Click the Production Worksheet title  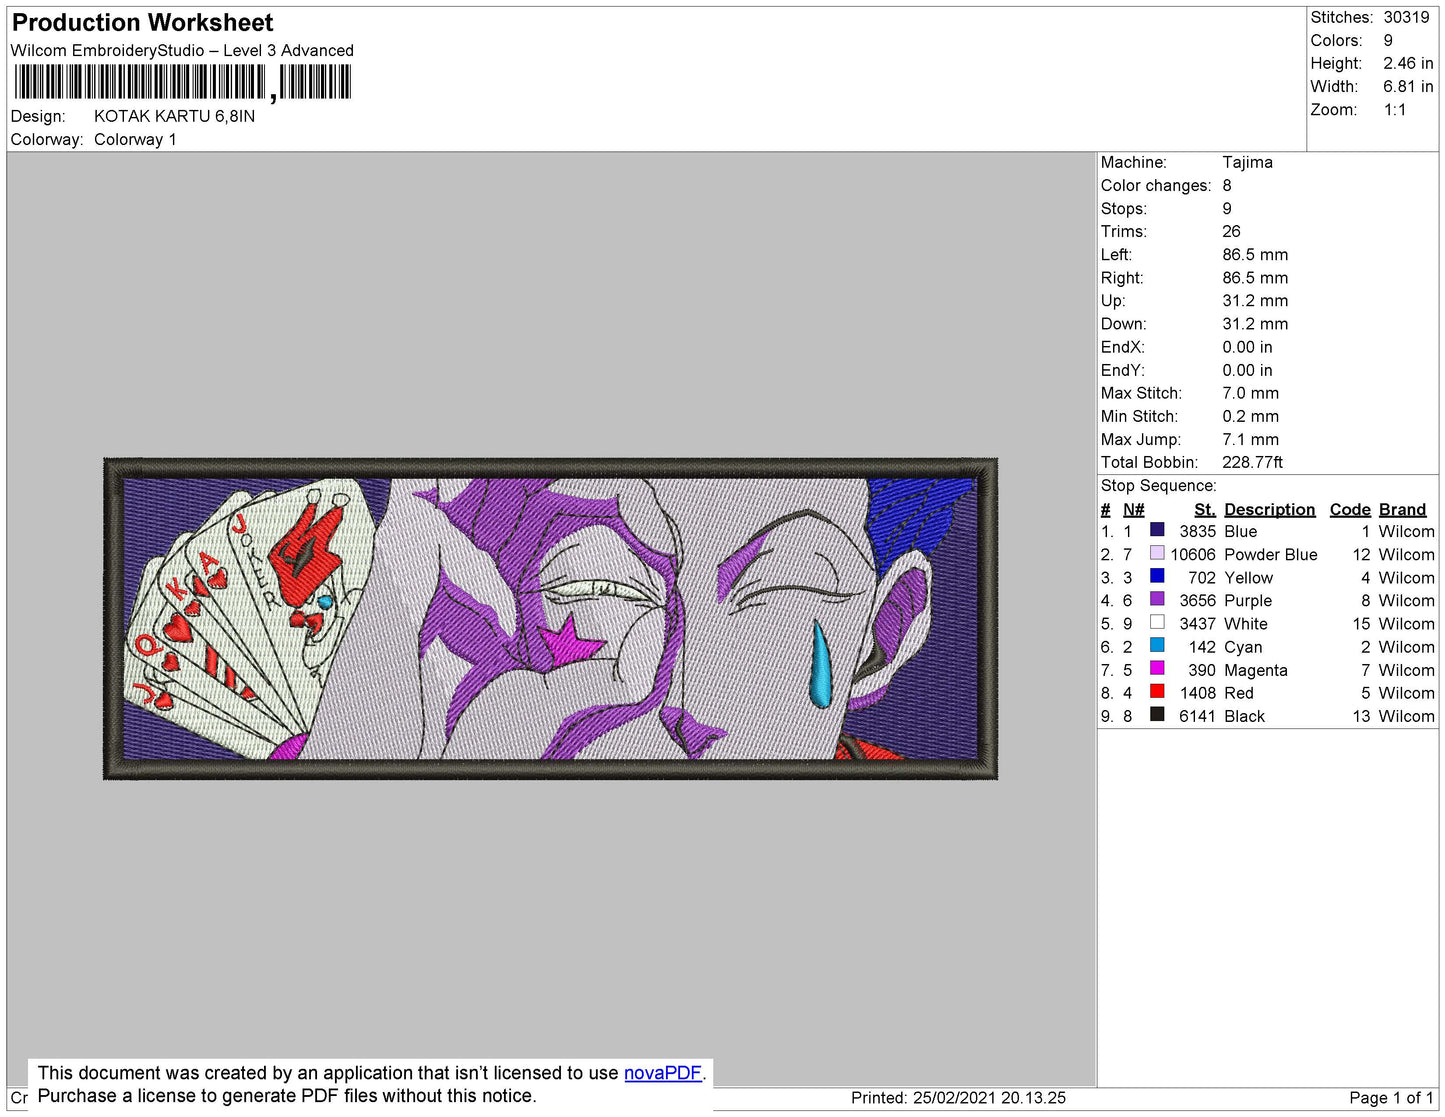pyautogui.click(x=143, y=23)
